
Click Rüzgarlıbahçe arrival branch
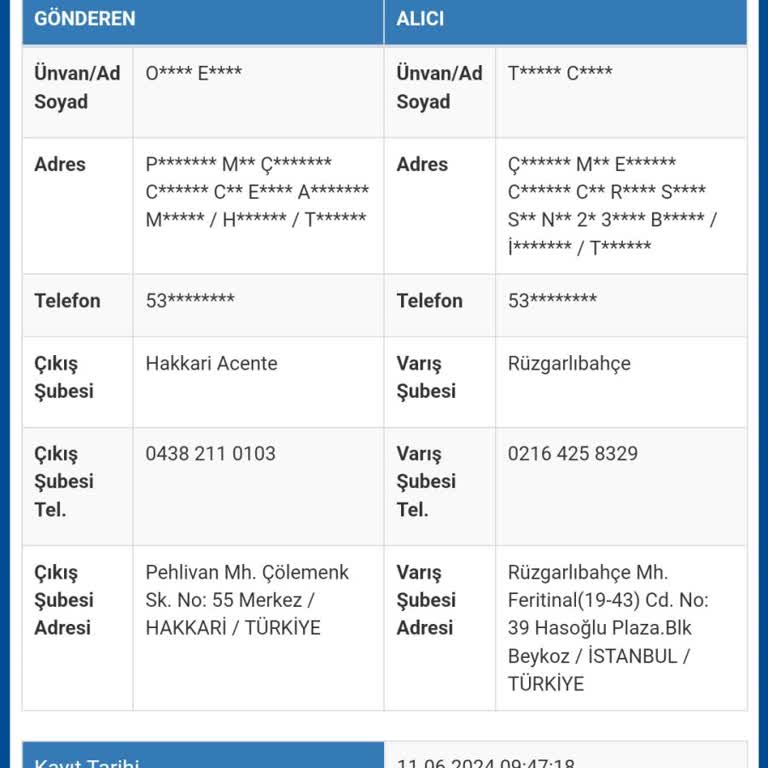pos(569,364)
